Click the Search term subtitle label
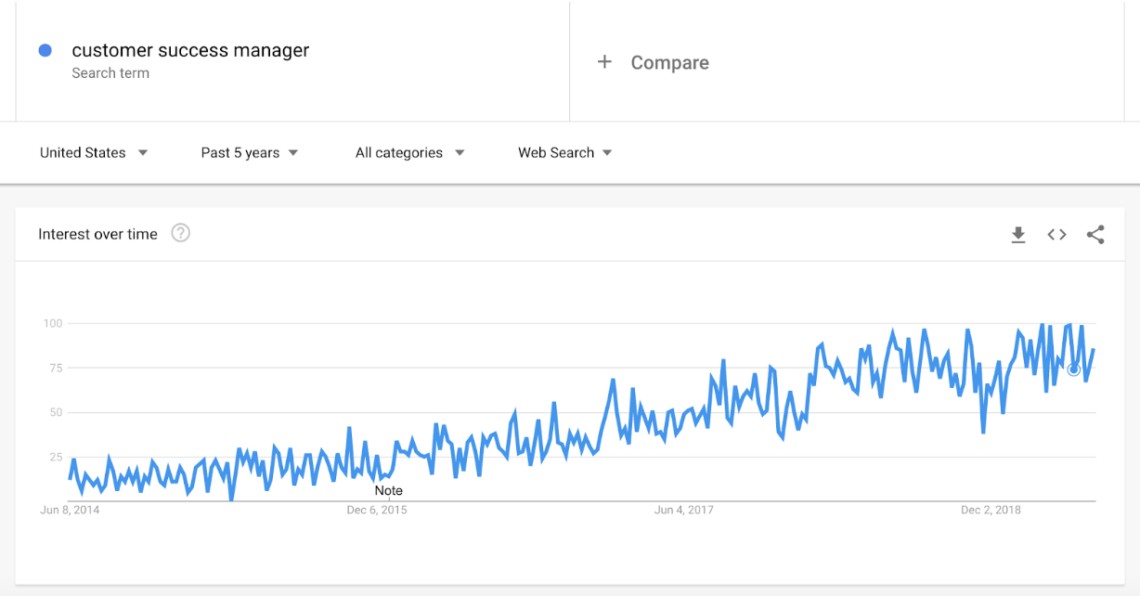Image resolution: width=1140 pixels, height=596 pixels. click(x=110, y=73)
